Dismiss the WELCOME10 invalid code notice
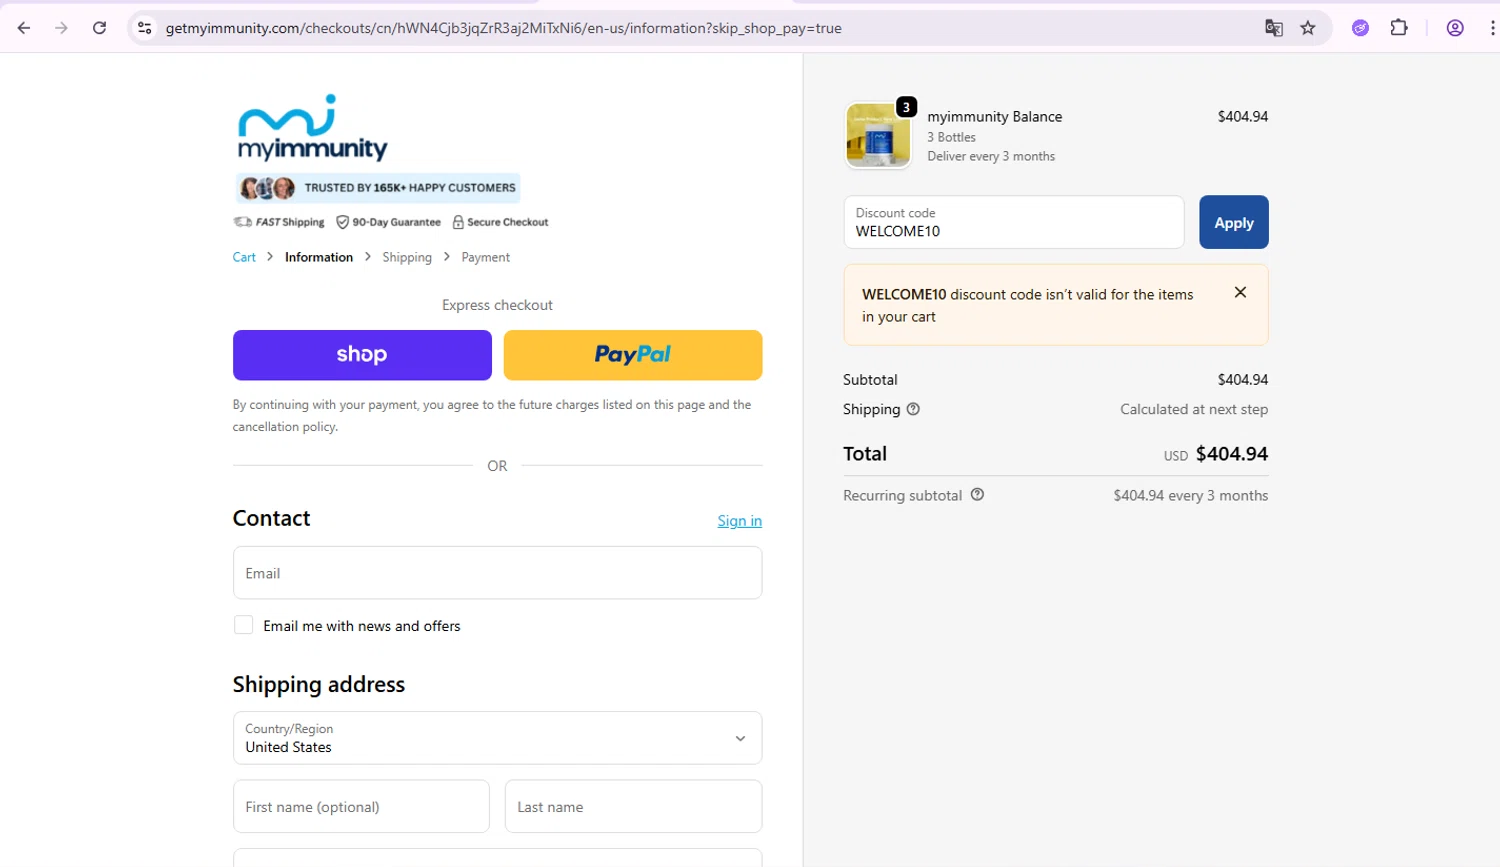Image resolution: width=1500 pixels, height=867 pixels. 1240,292
